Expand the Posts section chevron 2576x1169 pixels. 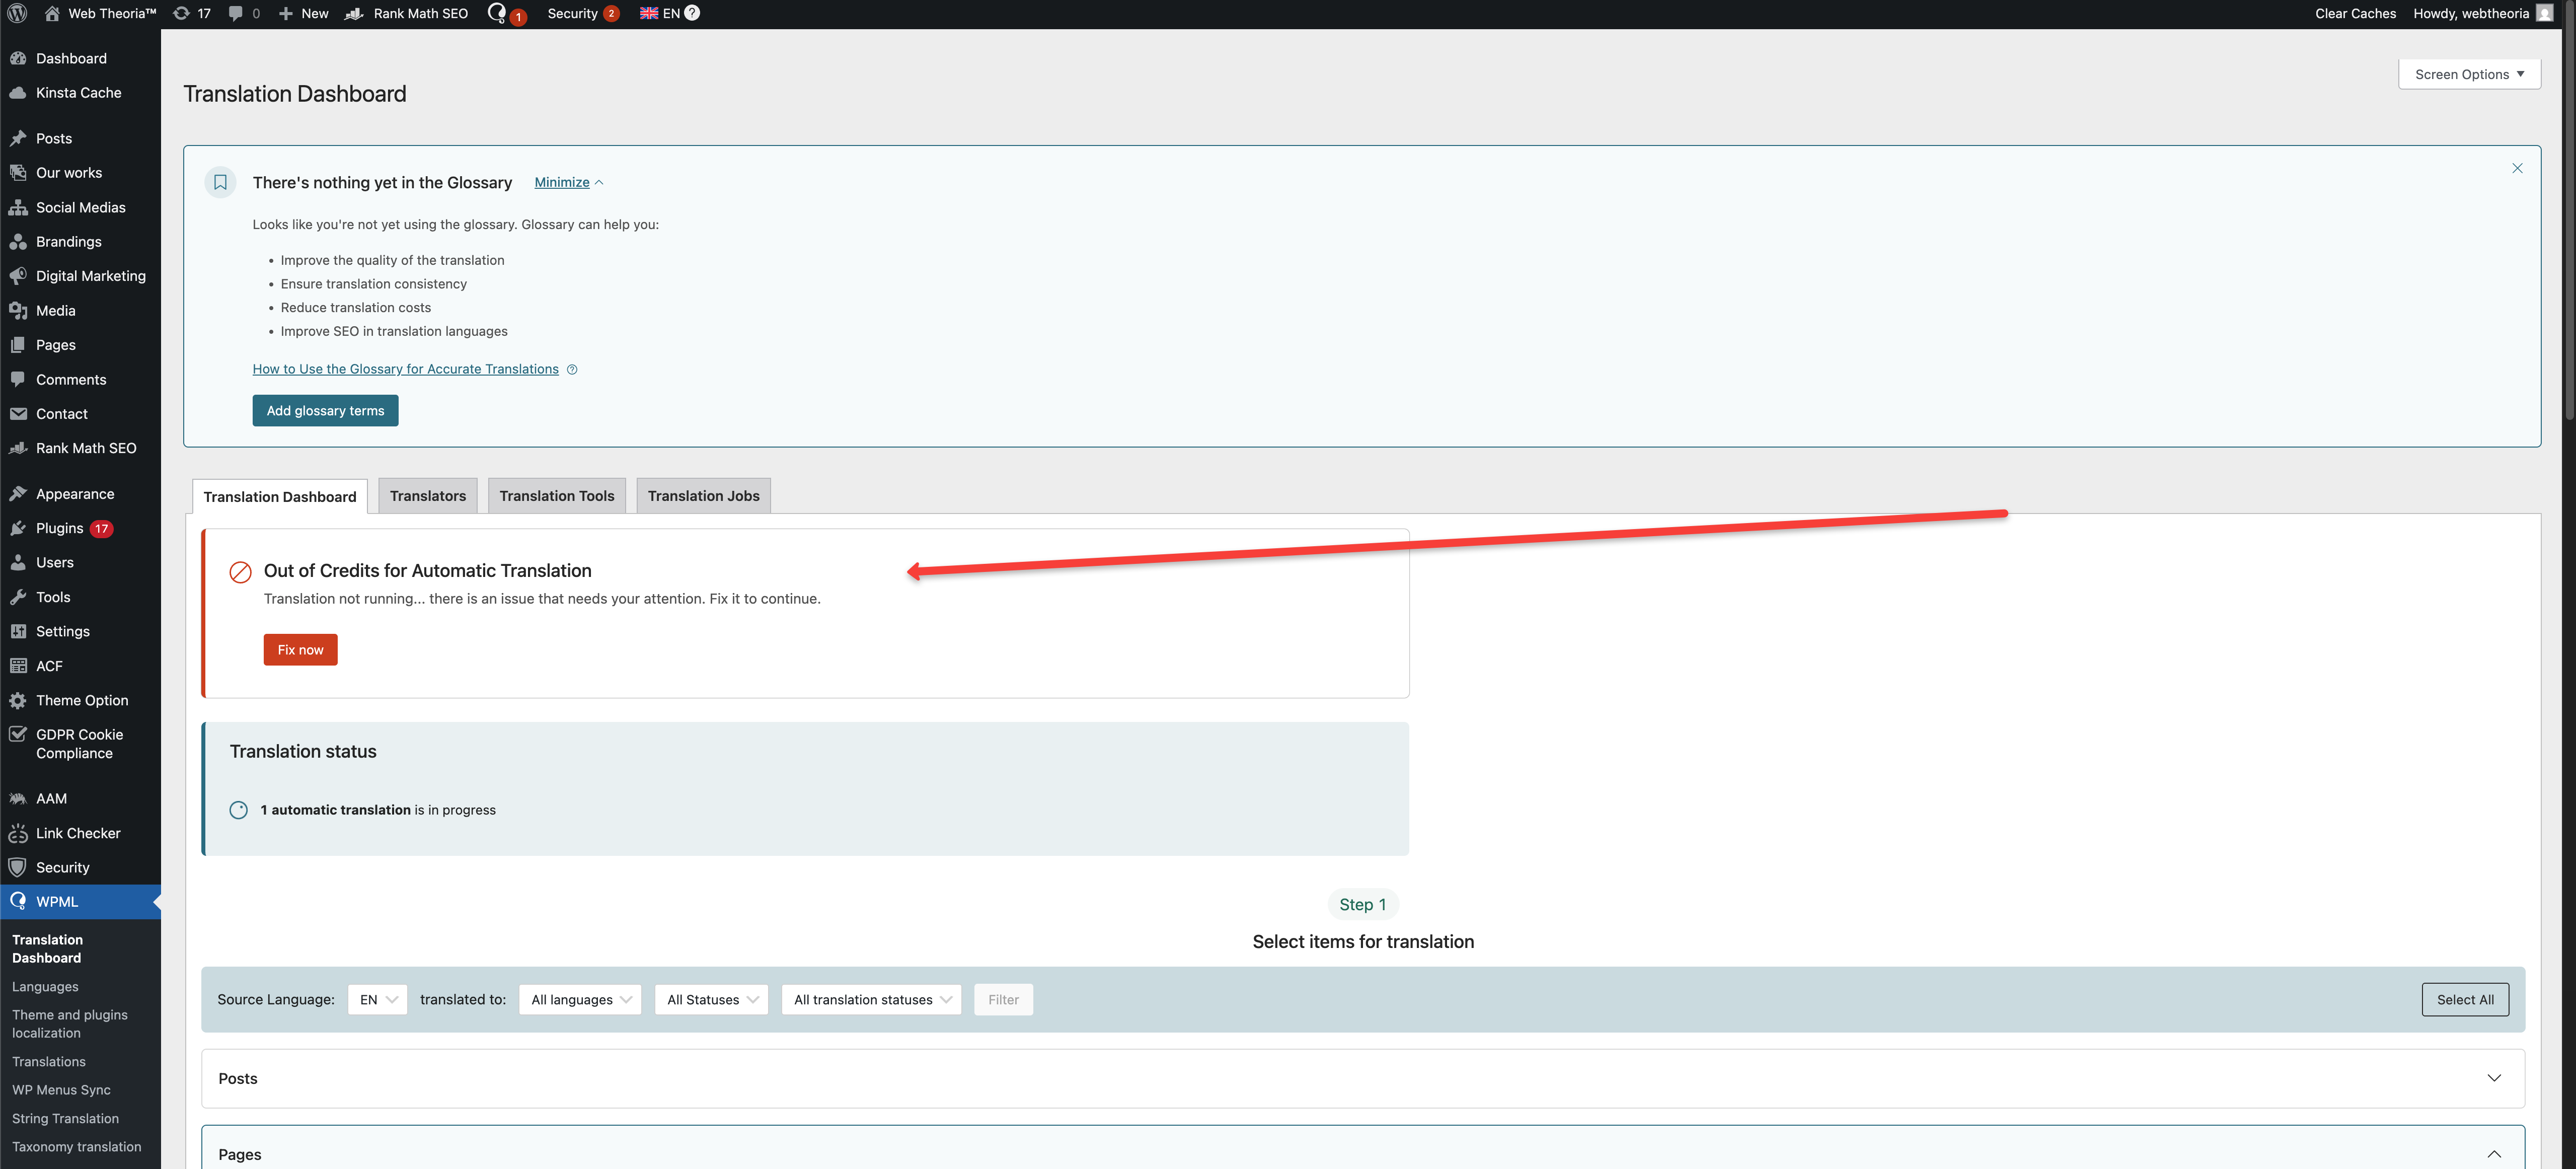(2493, 1078)
